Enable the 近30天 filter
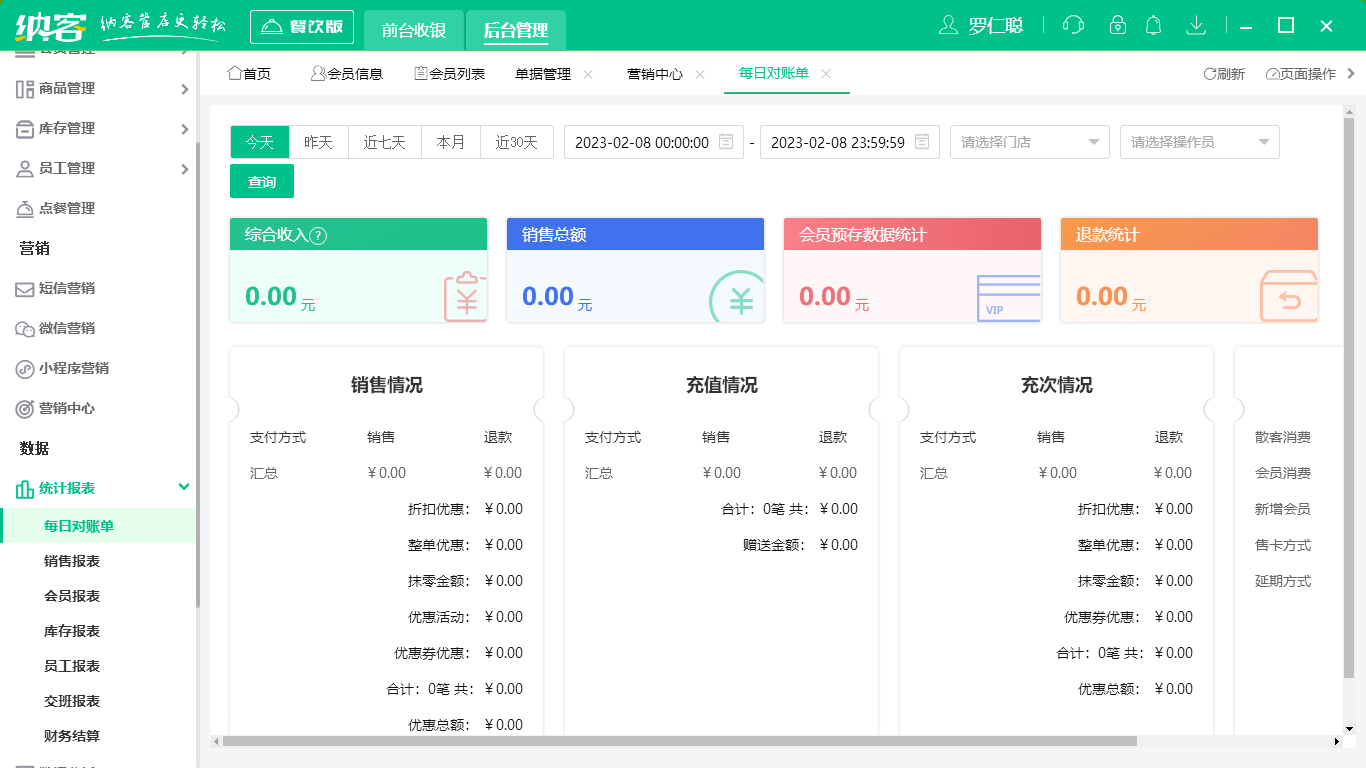1366x768 pixels. (x=516, y=141)
